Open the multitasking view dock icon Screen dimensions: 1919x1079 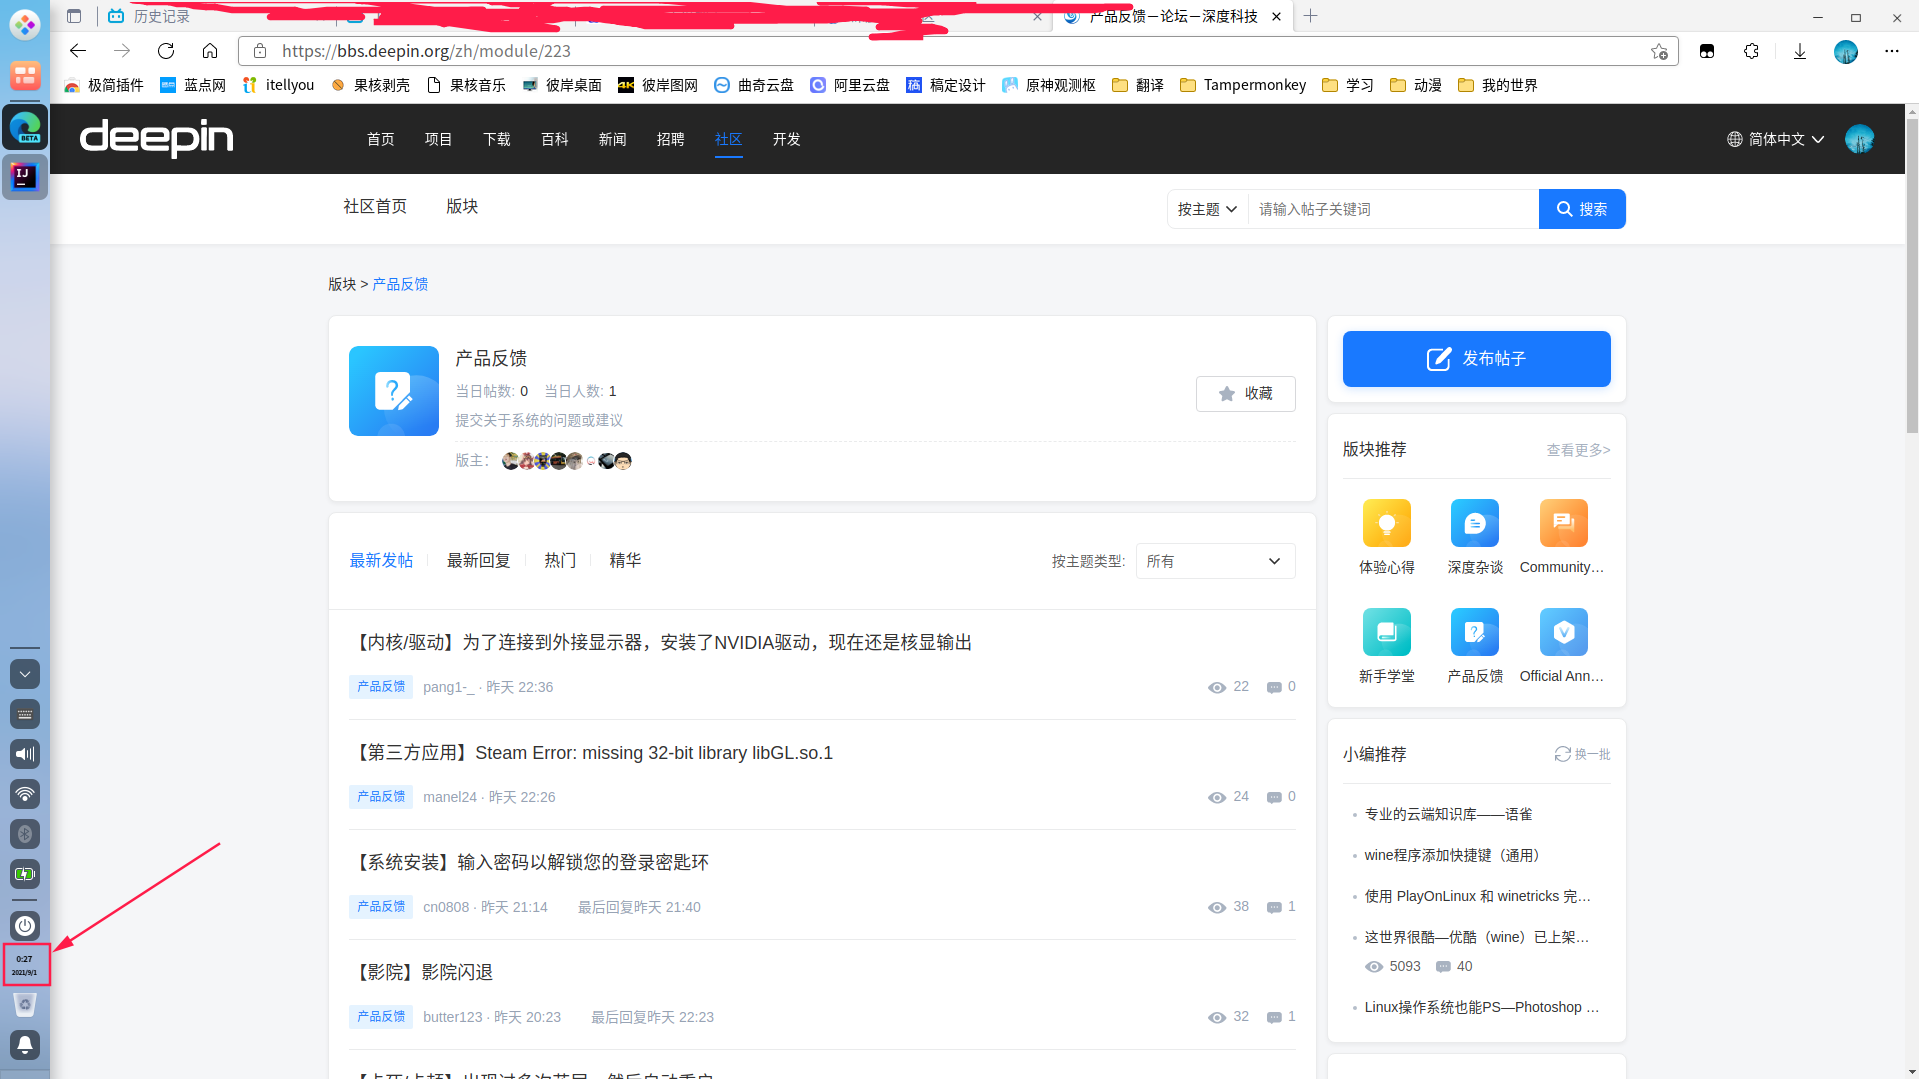tap(25, 75)
